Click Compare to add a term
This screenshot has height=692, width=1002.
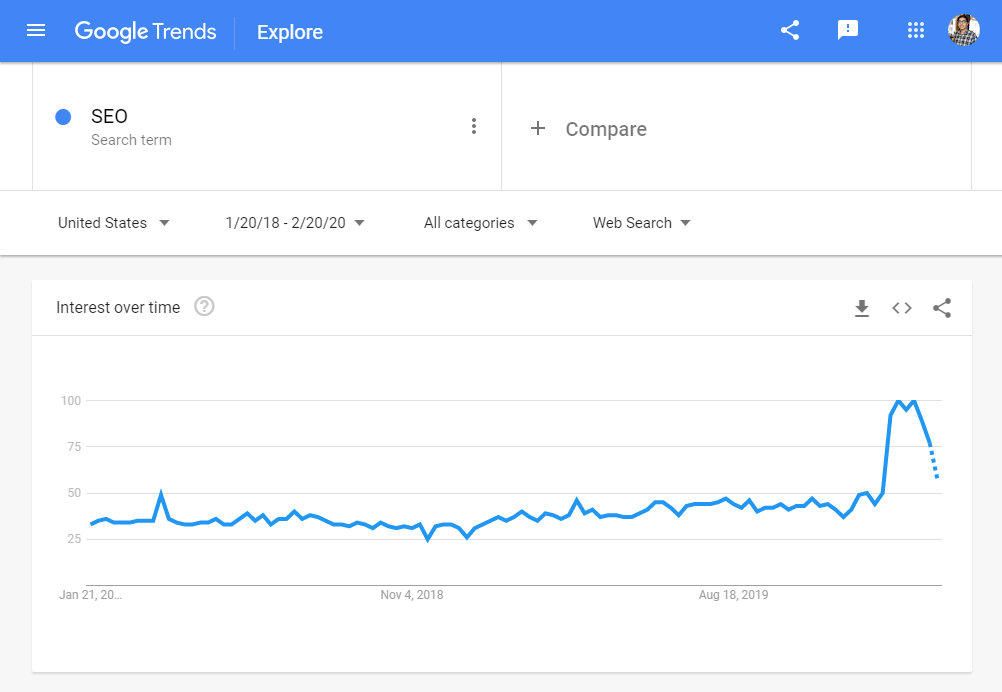coord(589,129)
